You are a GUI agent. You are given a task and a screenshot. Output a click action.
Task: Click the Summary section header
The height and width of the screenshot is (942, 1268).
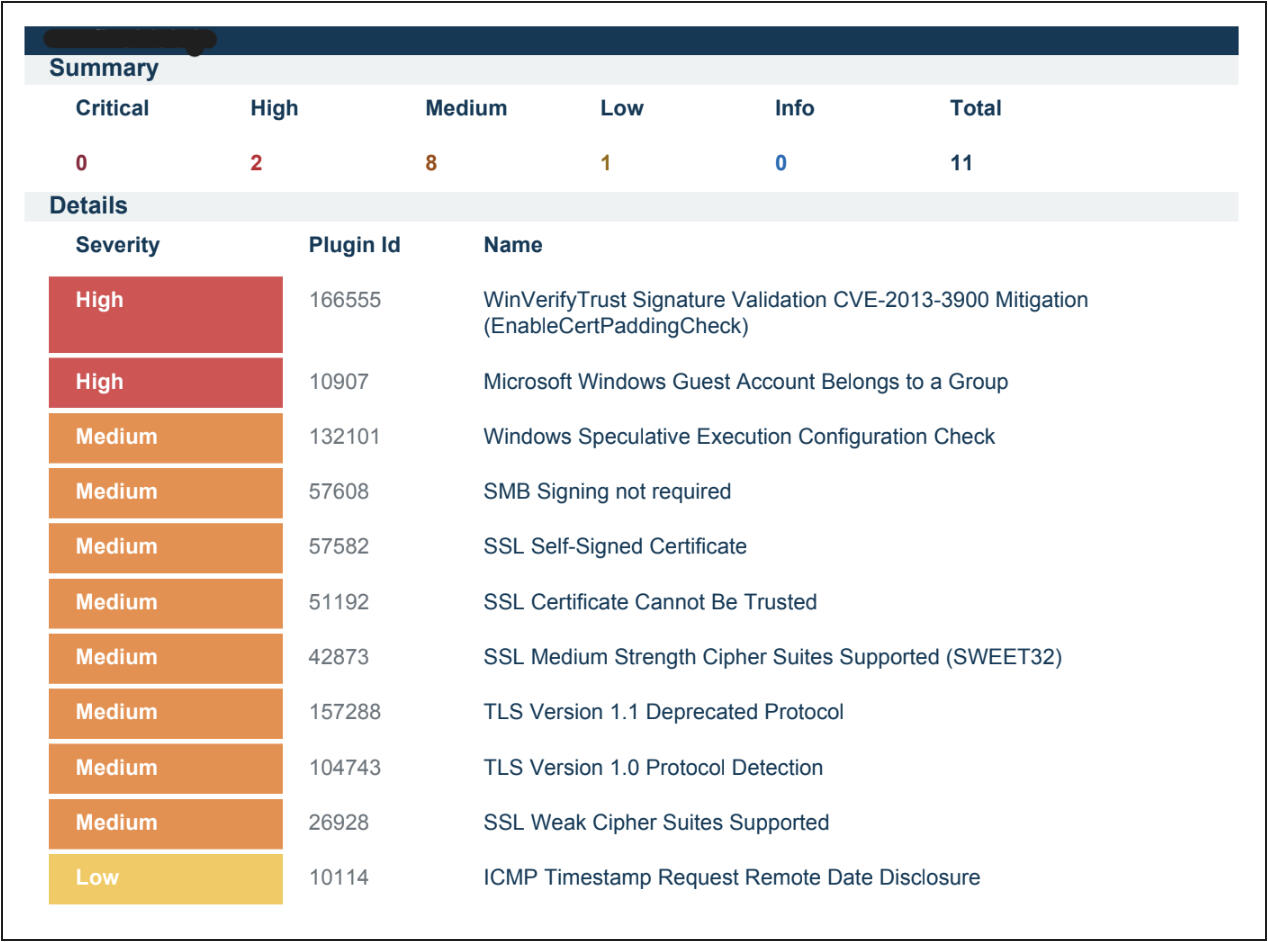click(104, 69)
